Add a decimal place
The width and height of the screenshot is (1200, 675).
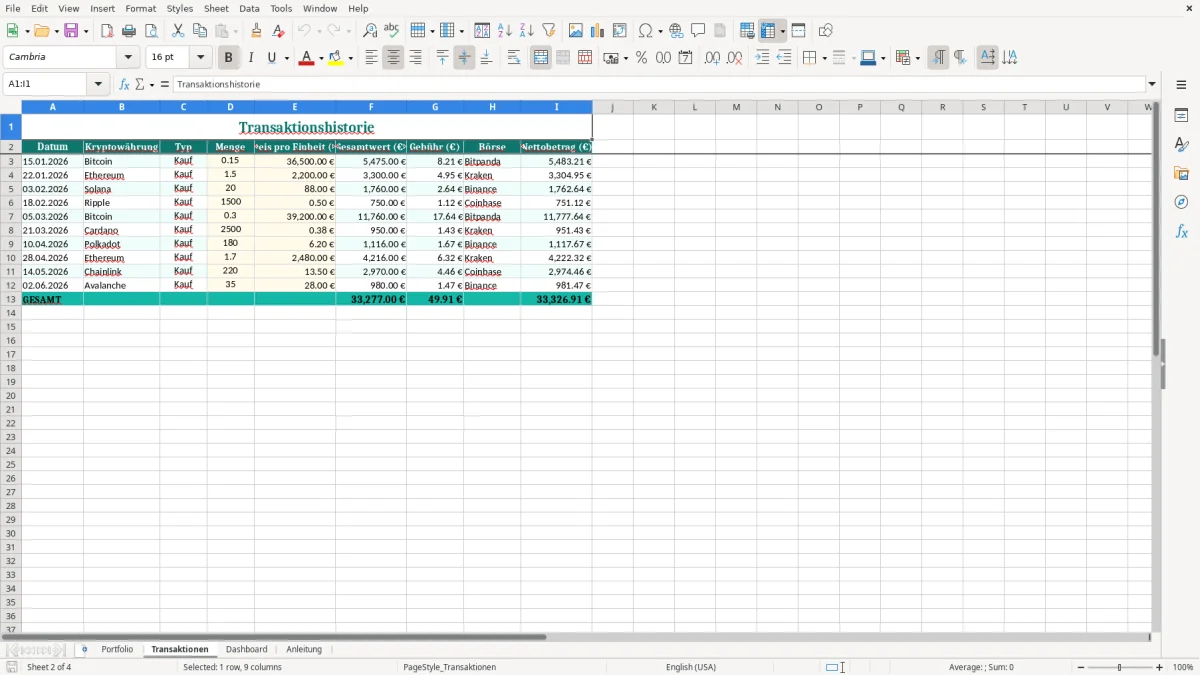tap(712, 58)
